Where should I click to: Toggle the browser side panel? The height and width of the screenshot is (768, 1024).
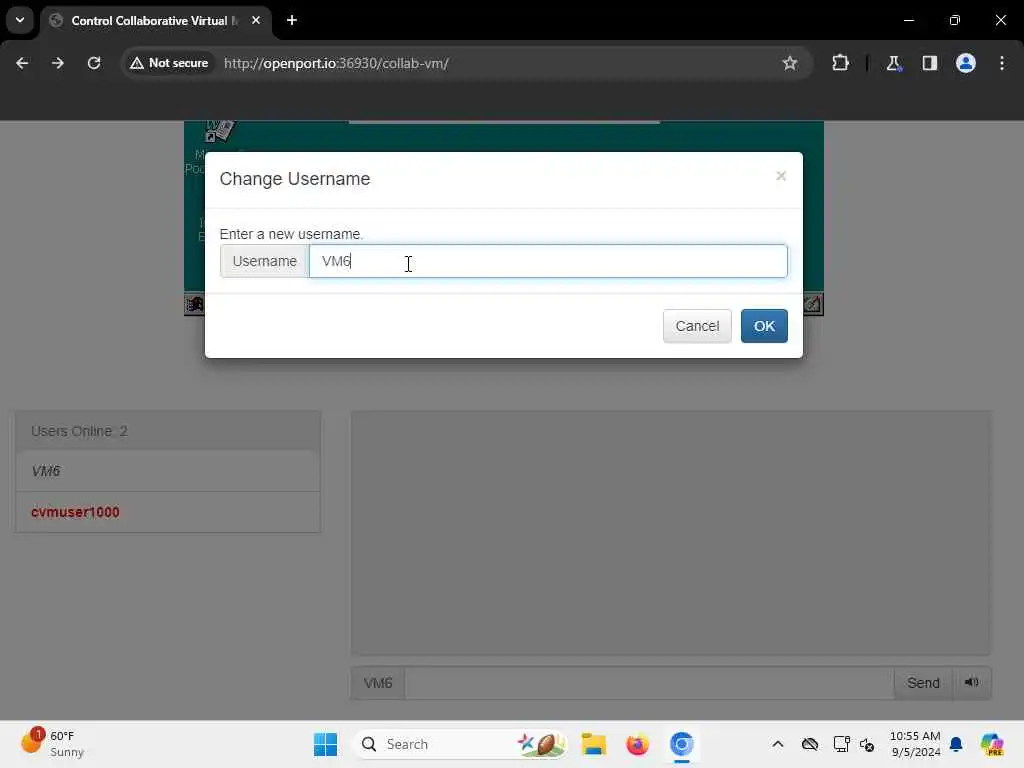tap(929, 63)
